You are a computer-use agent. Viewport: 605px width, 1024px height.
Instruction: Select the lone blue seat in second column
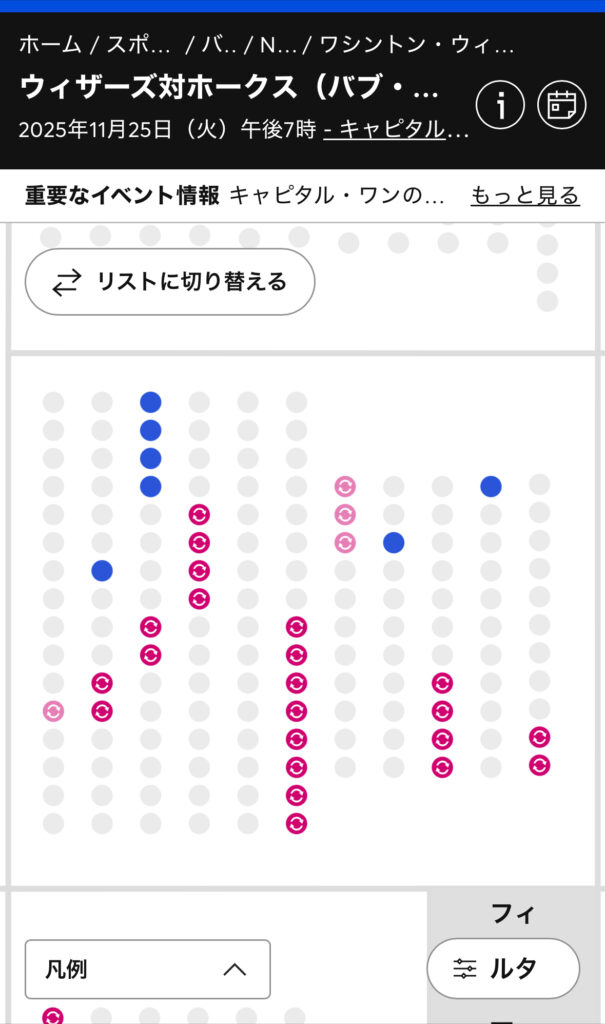tap(102, 570)
